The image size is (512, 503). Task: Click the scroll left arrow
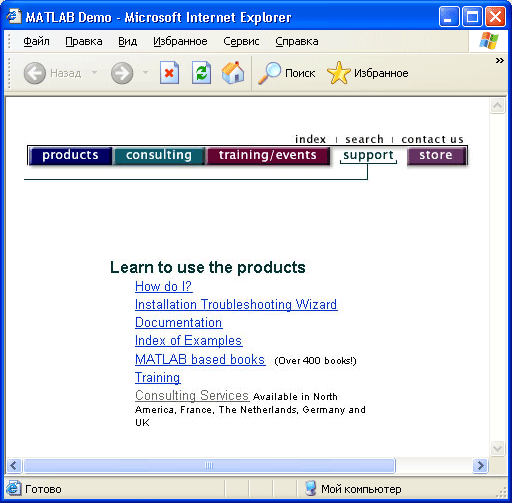(x=14, y=466)
